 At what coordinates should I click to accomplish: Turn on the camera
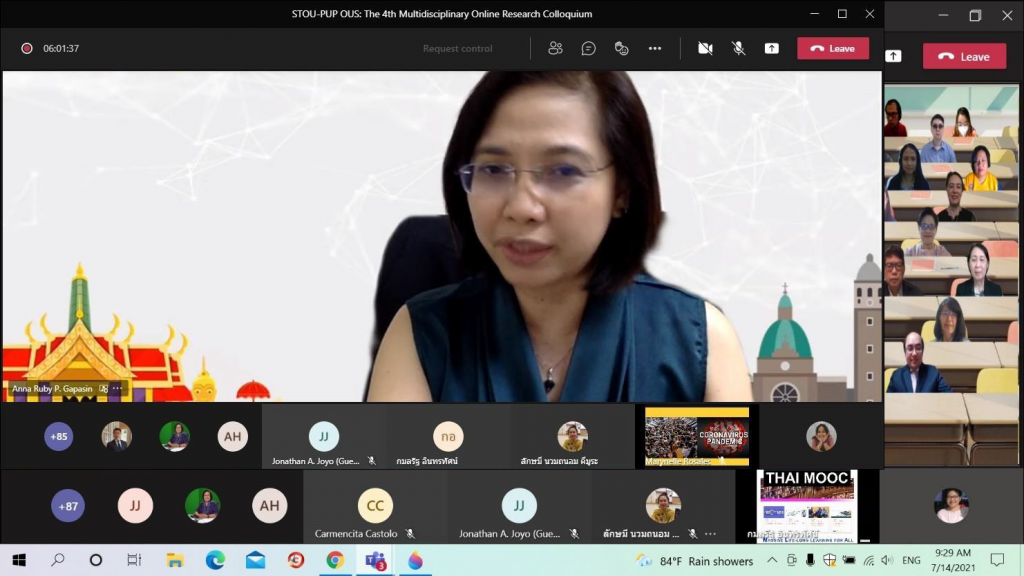point(705,48)
